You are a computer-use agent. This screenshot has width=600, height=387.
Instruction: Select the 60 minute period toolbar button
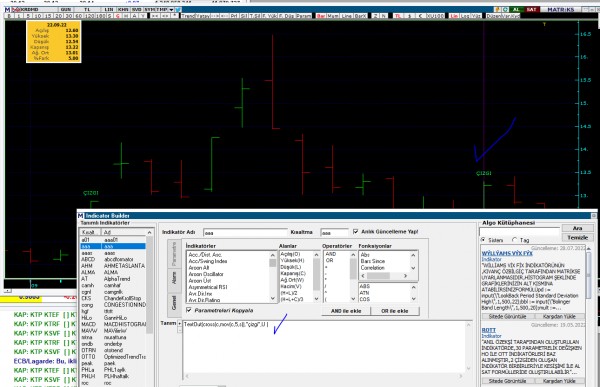coord(79,16)
